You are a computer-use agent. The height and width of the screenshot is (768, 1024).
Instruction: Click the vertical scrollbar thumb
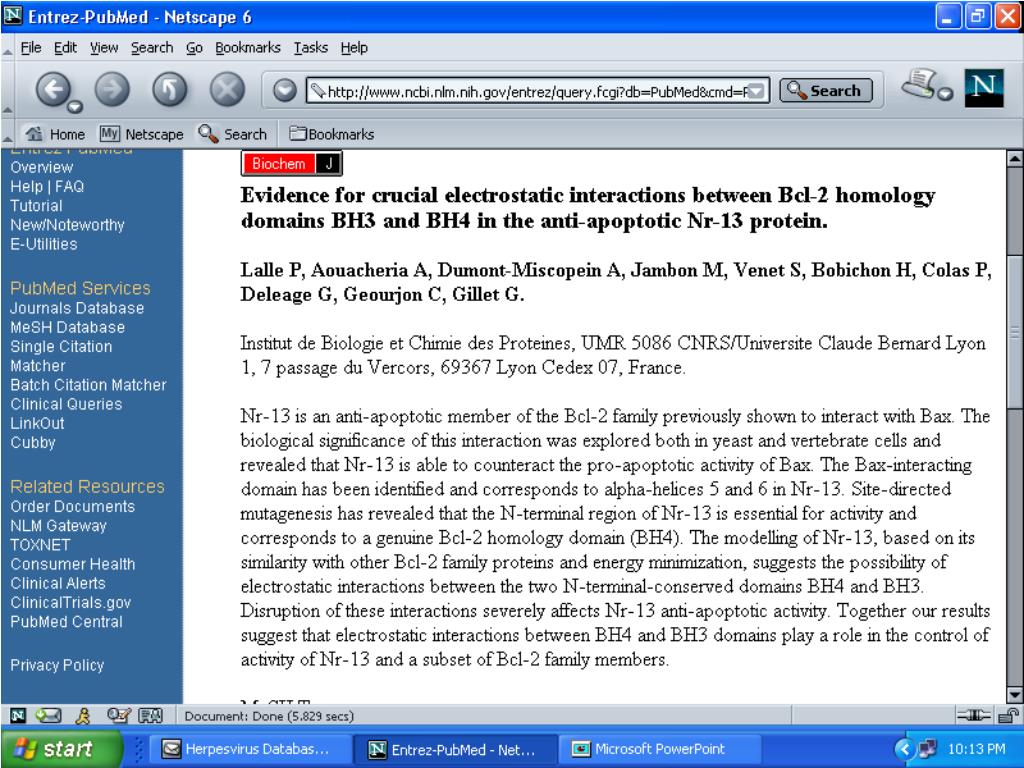(1014, 332)
